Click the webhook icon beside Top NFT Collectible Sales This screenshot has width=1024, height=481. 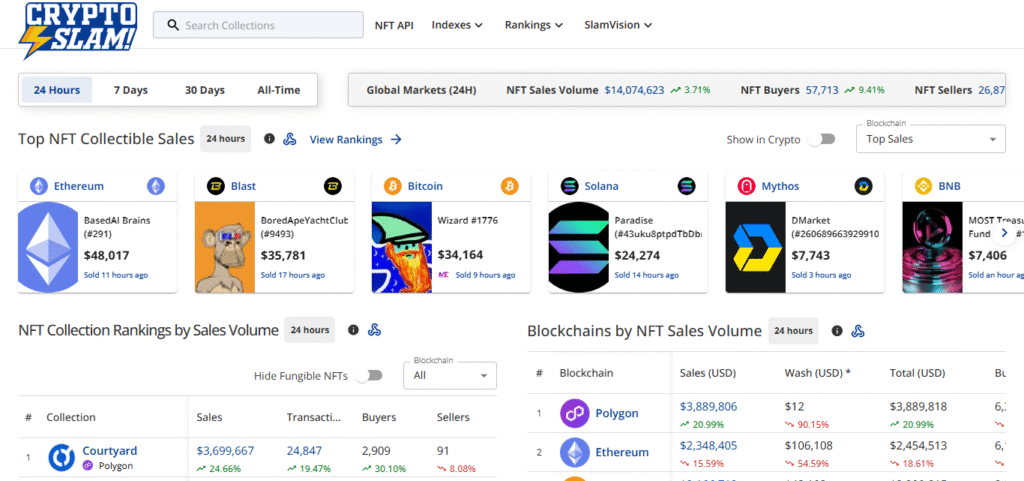pos(290,138)
